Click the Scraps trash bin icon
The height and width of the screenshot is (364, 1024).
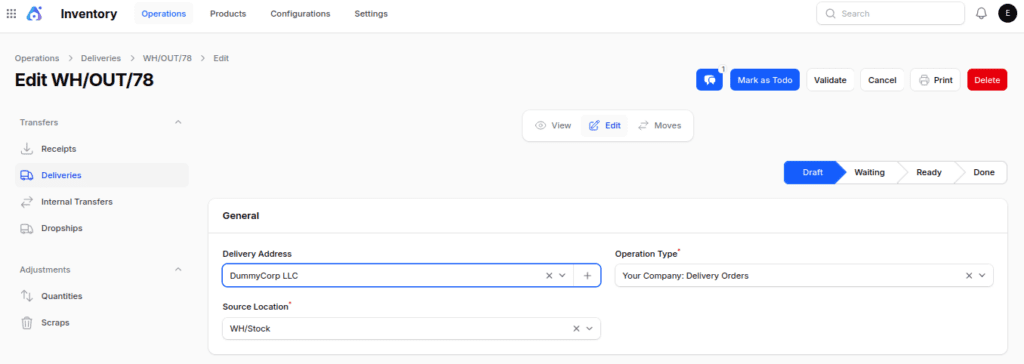click(x=27, y=323)
